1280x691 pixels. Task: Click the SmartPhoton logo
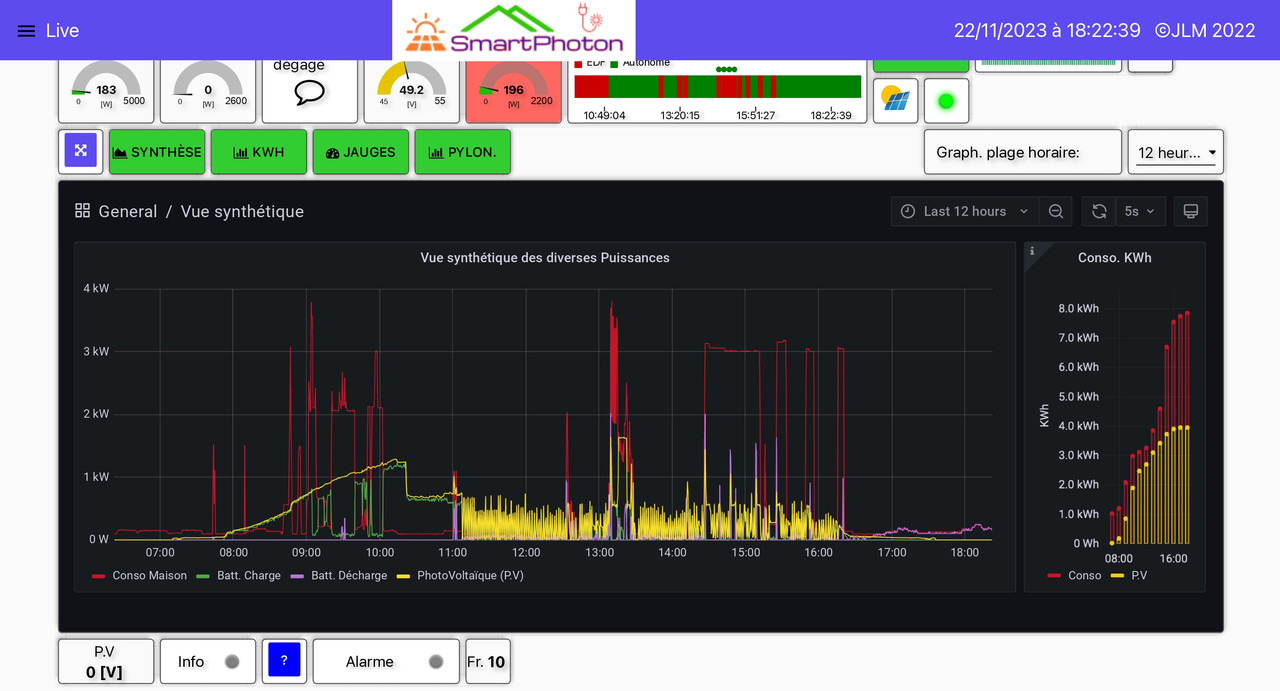coord(513,30)
